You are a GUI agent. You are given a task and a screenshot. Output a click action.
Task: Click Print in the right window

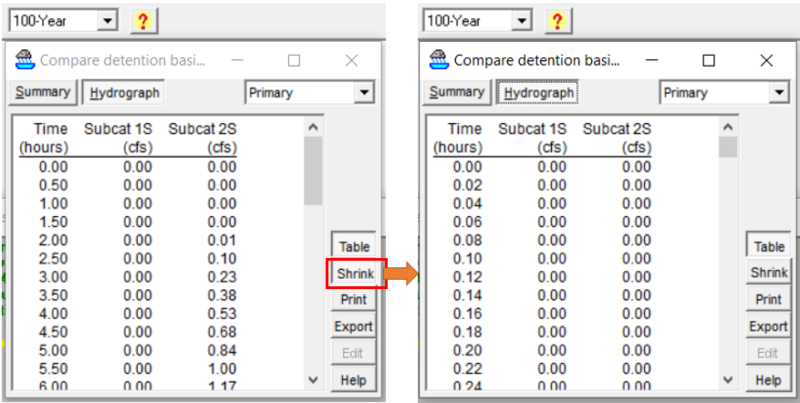[768, 299]
